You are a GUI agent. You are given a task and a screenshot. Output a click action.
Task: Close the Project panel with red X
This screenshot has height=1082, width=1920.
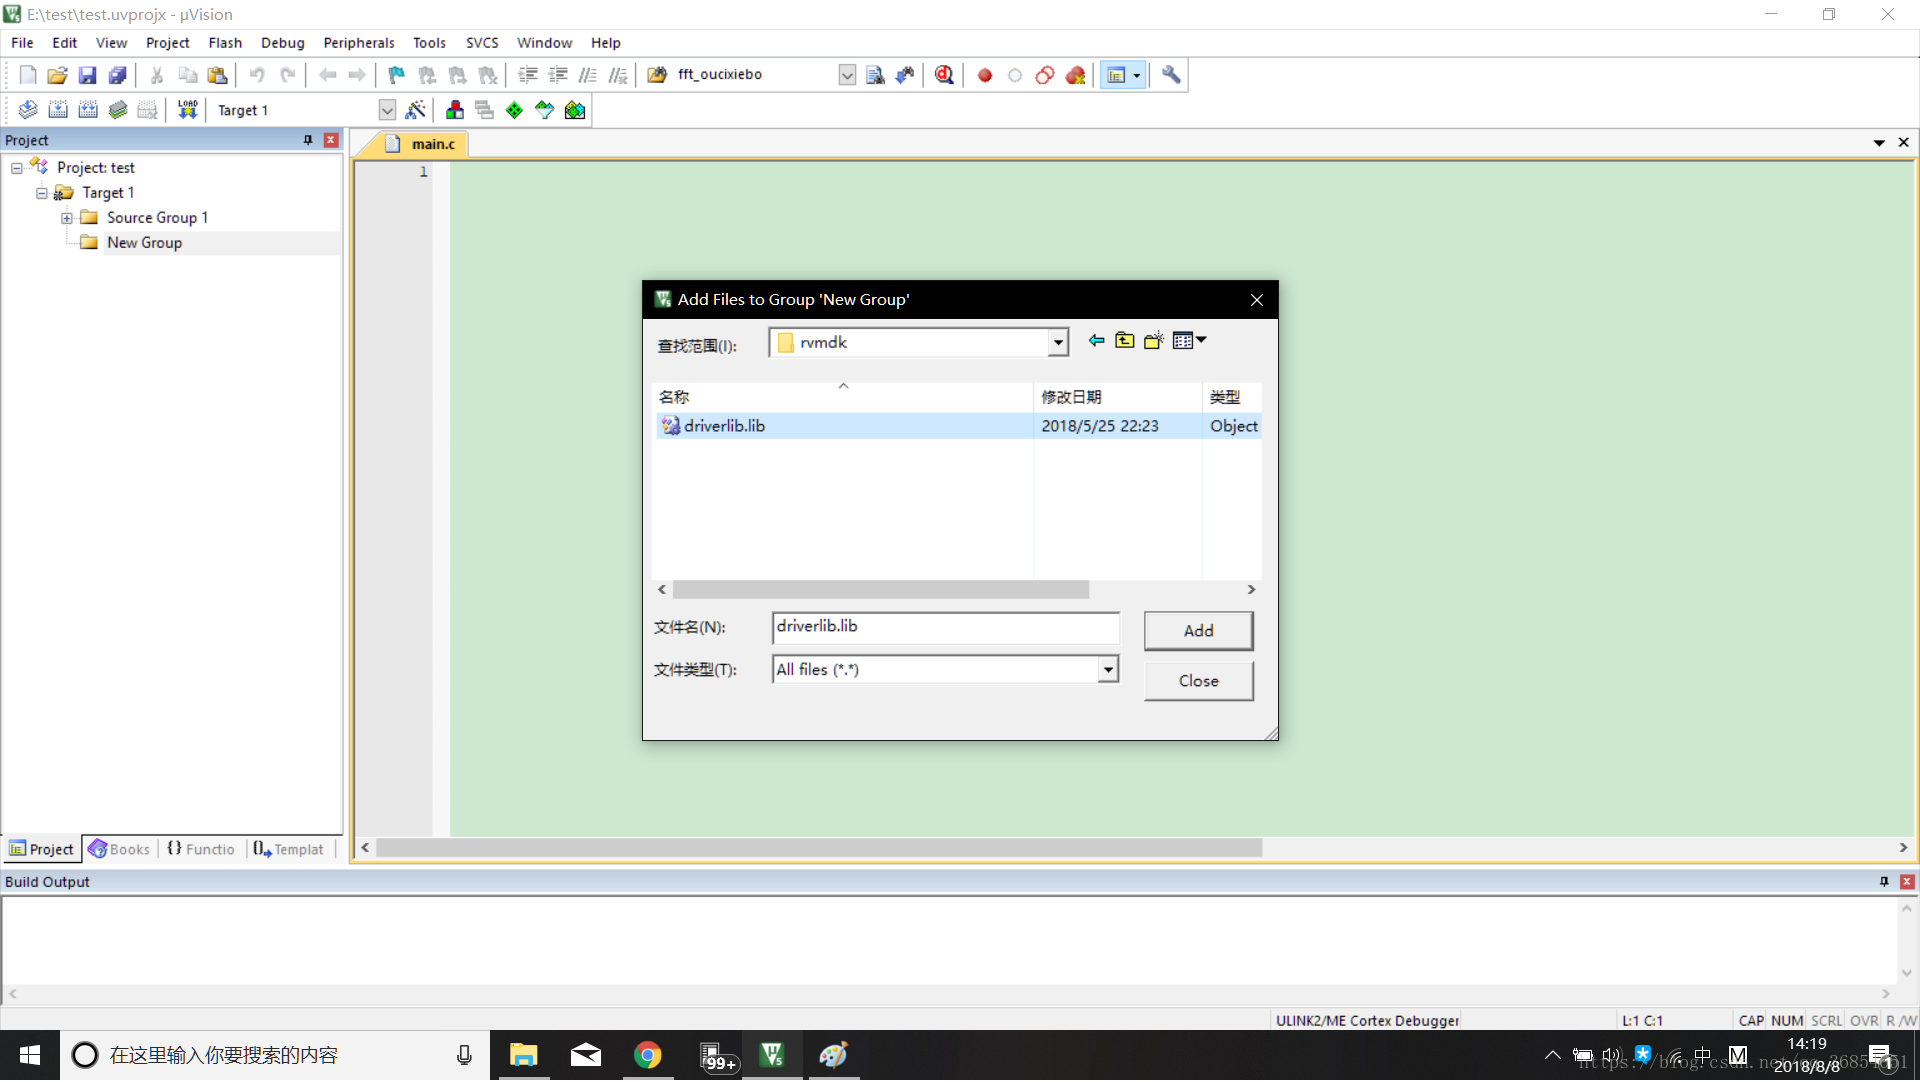point(331,140)
